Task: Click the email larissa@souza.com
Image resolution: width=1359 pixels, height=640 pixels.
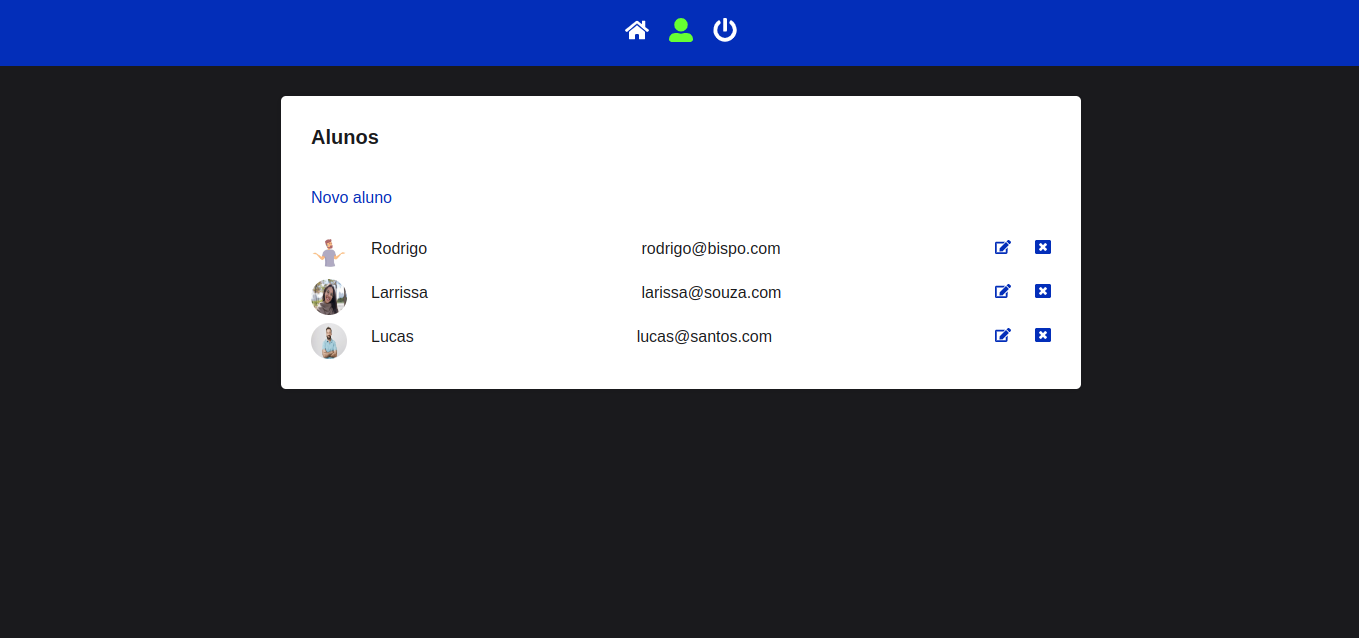Action: (711, 293)
